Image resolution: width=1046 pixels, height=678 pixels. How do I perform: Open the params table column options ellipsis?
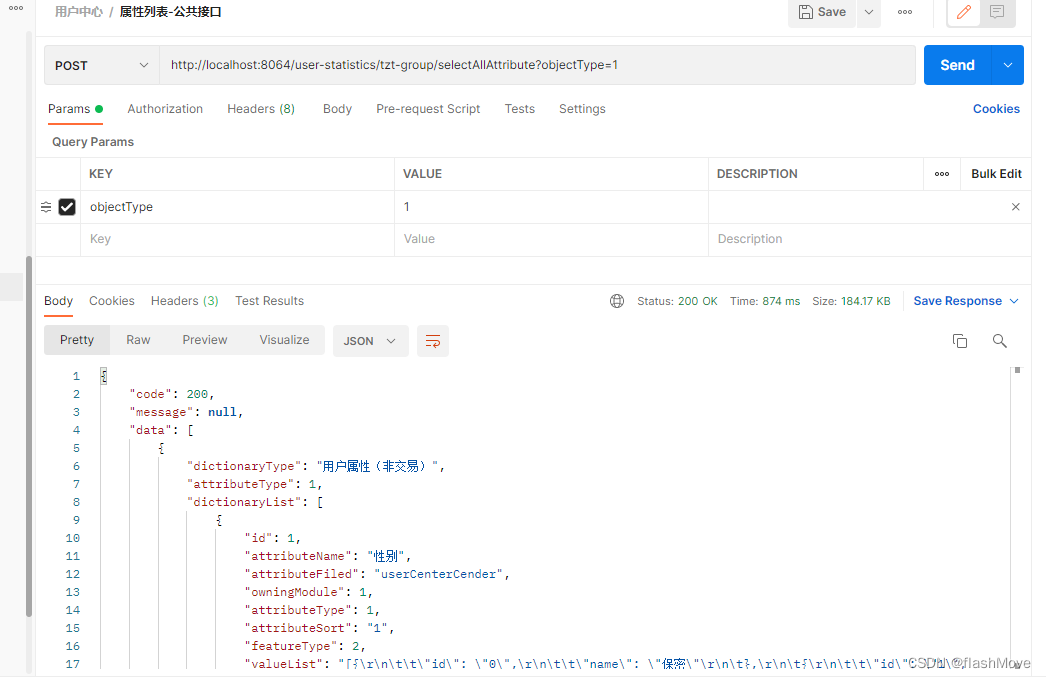[941, 174]
